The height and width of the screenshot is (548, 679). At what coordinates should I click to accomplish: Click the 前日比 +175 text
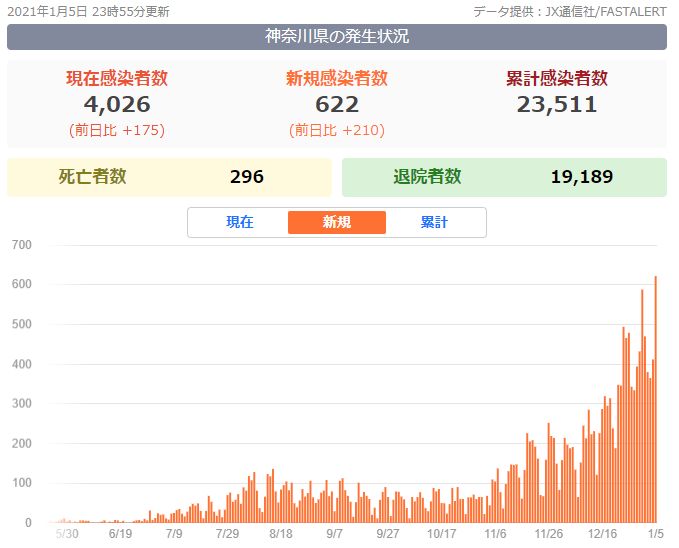click(x=117, y=130)
